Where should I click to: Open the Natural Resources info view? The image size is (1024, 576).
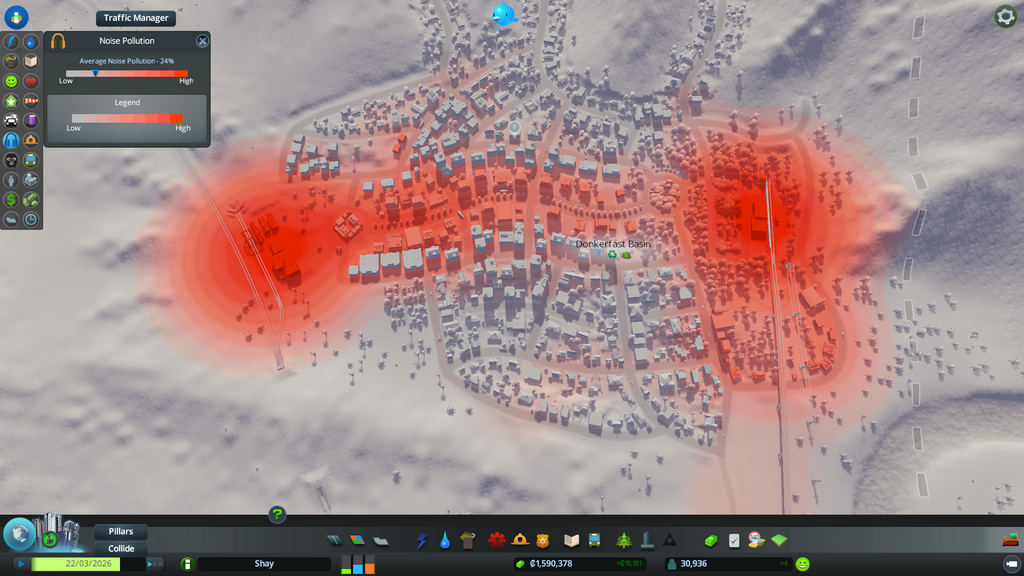tap(31, 200)
